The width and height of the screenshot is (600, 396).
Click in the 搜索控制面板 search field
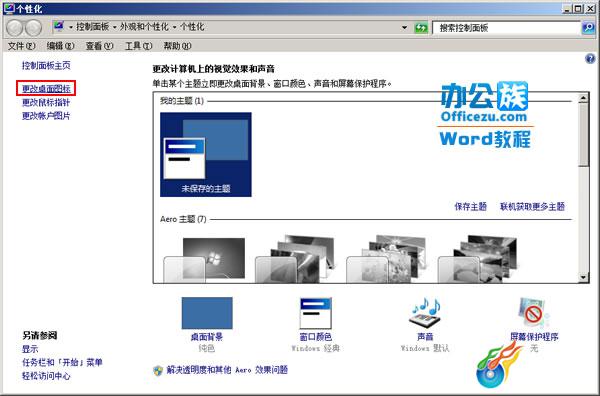pyautogui.click(x=507, y=28)
